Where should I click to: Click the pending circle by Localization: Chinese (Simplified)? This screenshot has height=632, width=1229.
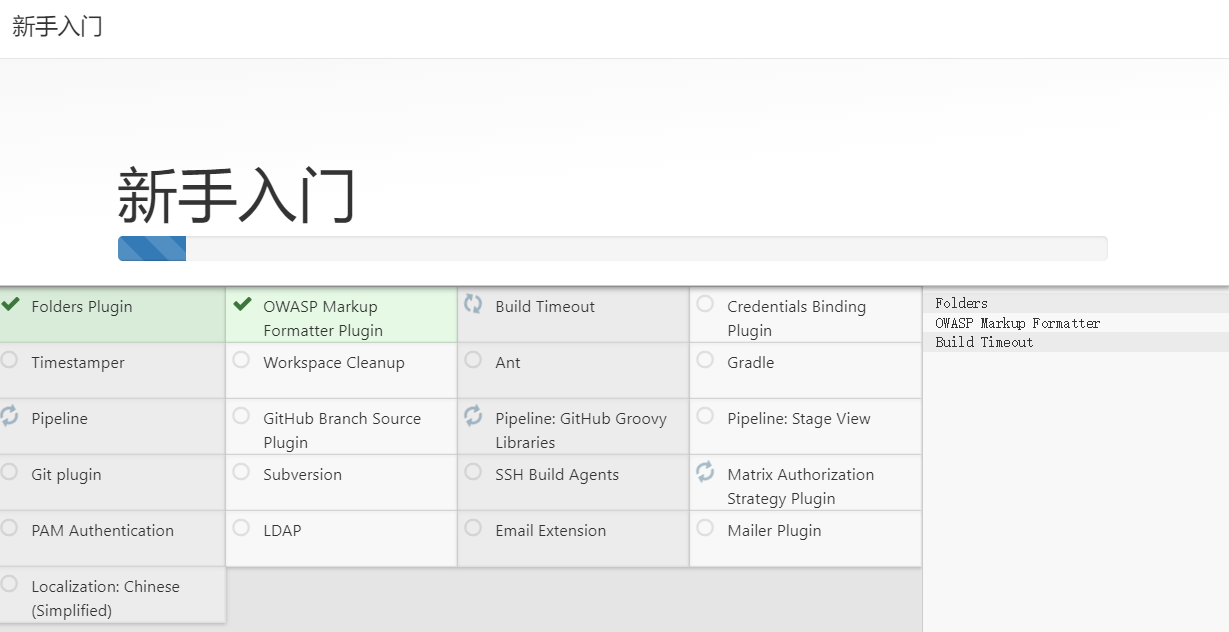click(x=9, y=583)
